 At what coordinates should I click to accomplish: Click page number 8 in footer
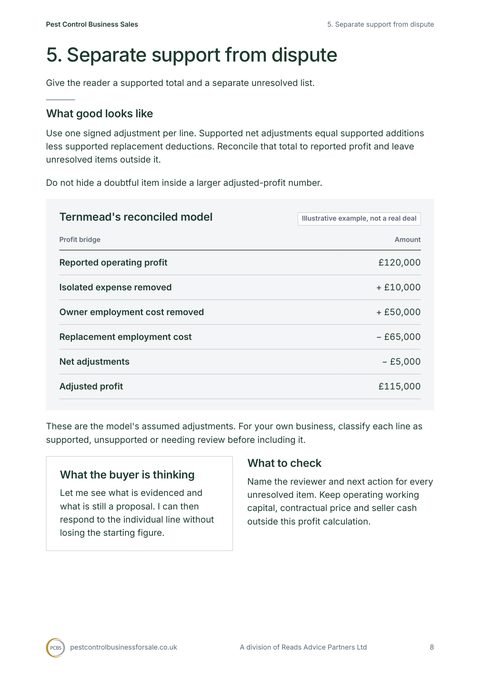[431, 647]
